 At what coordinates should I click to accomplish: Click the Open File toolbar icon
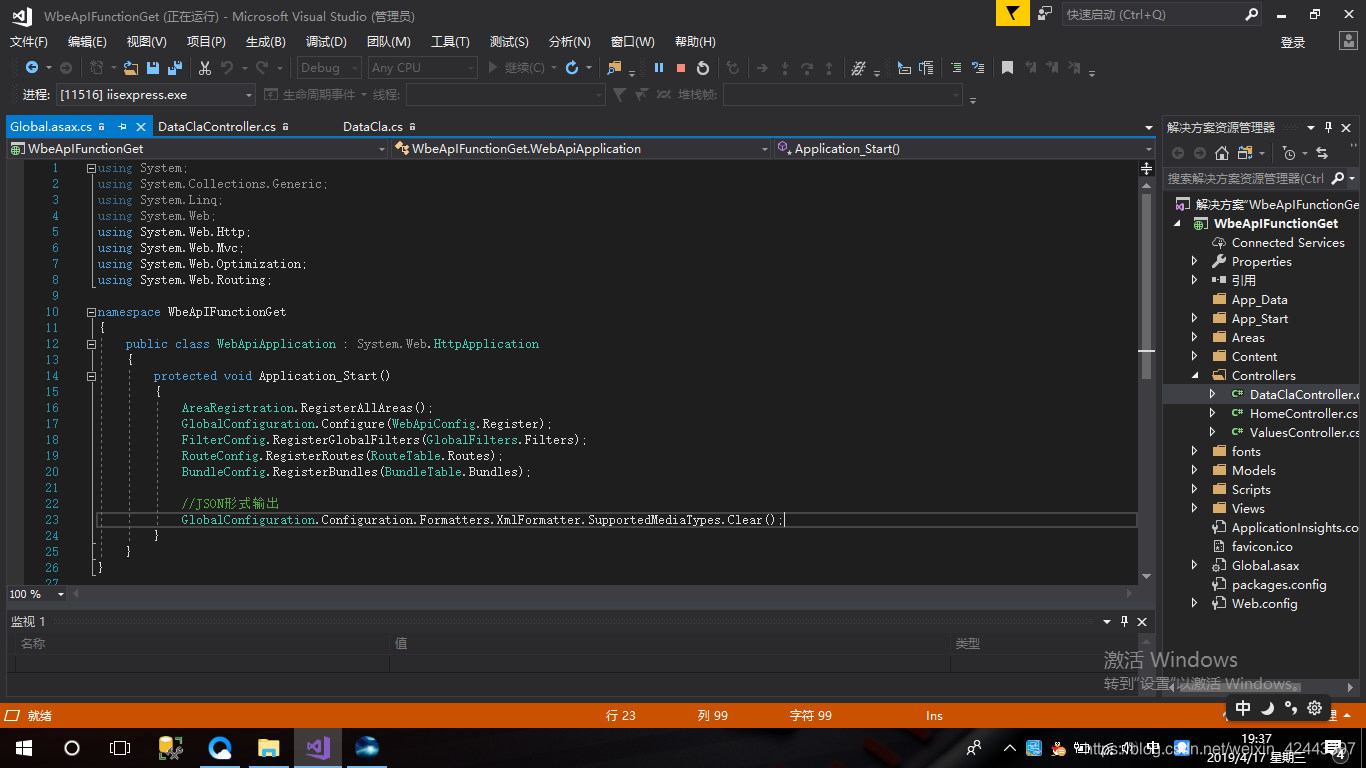point(131,68)
